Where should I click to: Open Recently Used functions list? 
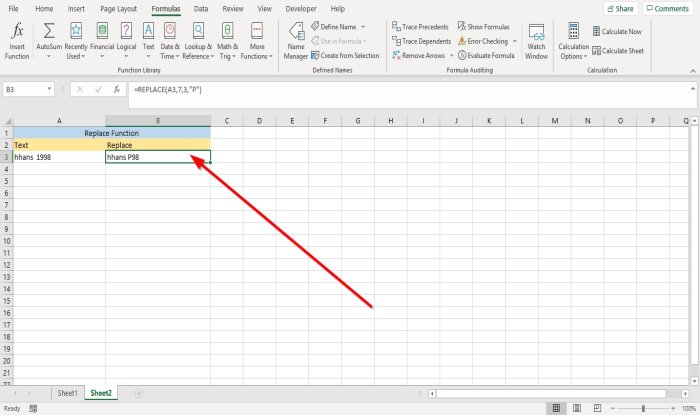click(x=76, y=41)
